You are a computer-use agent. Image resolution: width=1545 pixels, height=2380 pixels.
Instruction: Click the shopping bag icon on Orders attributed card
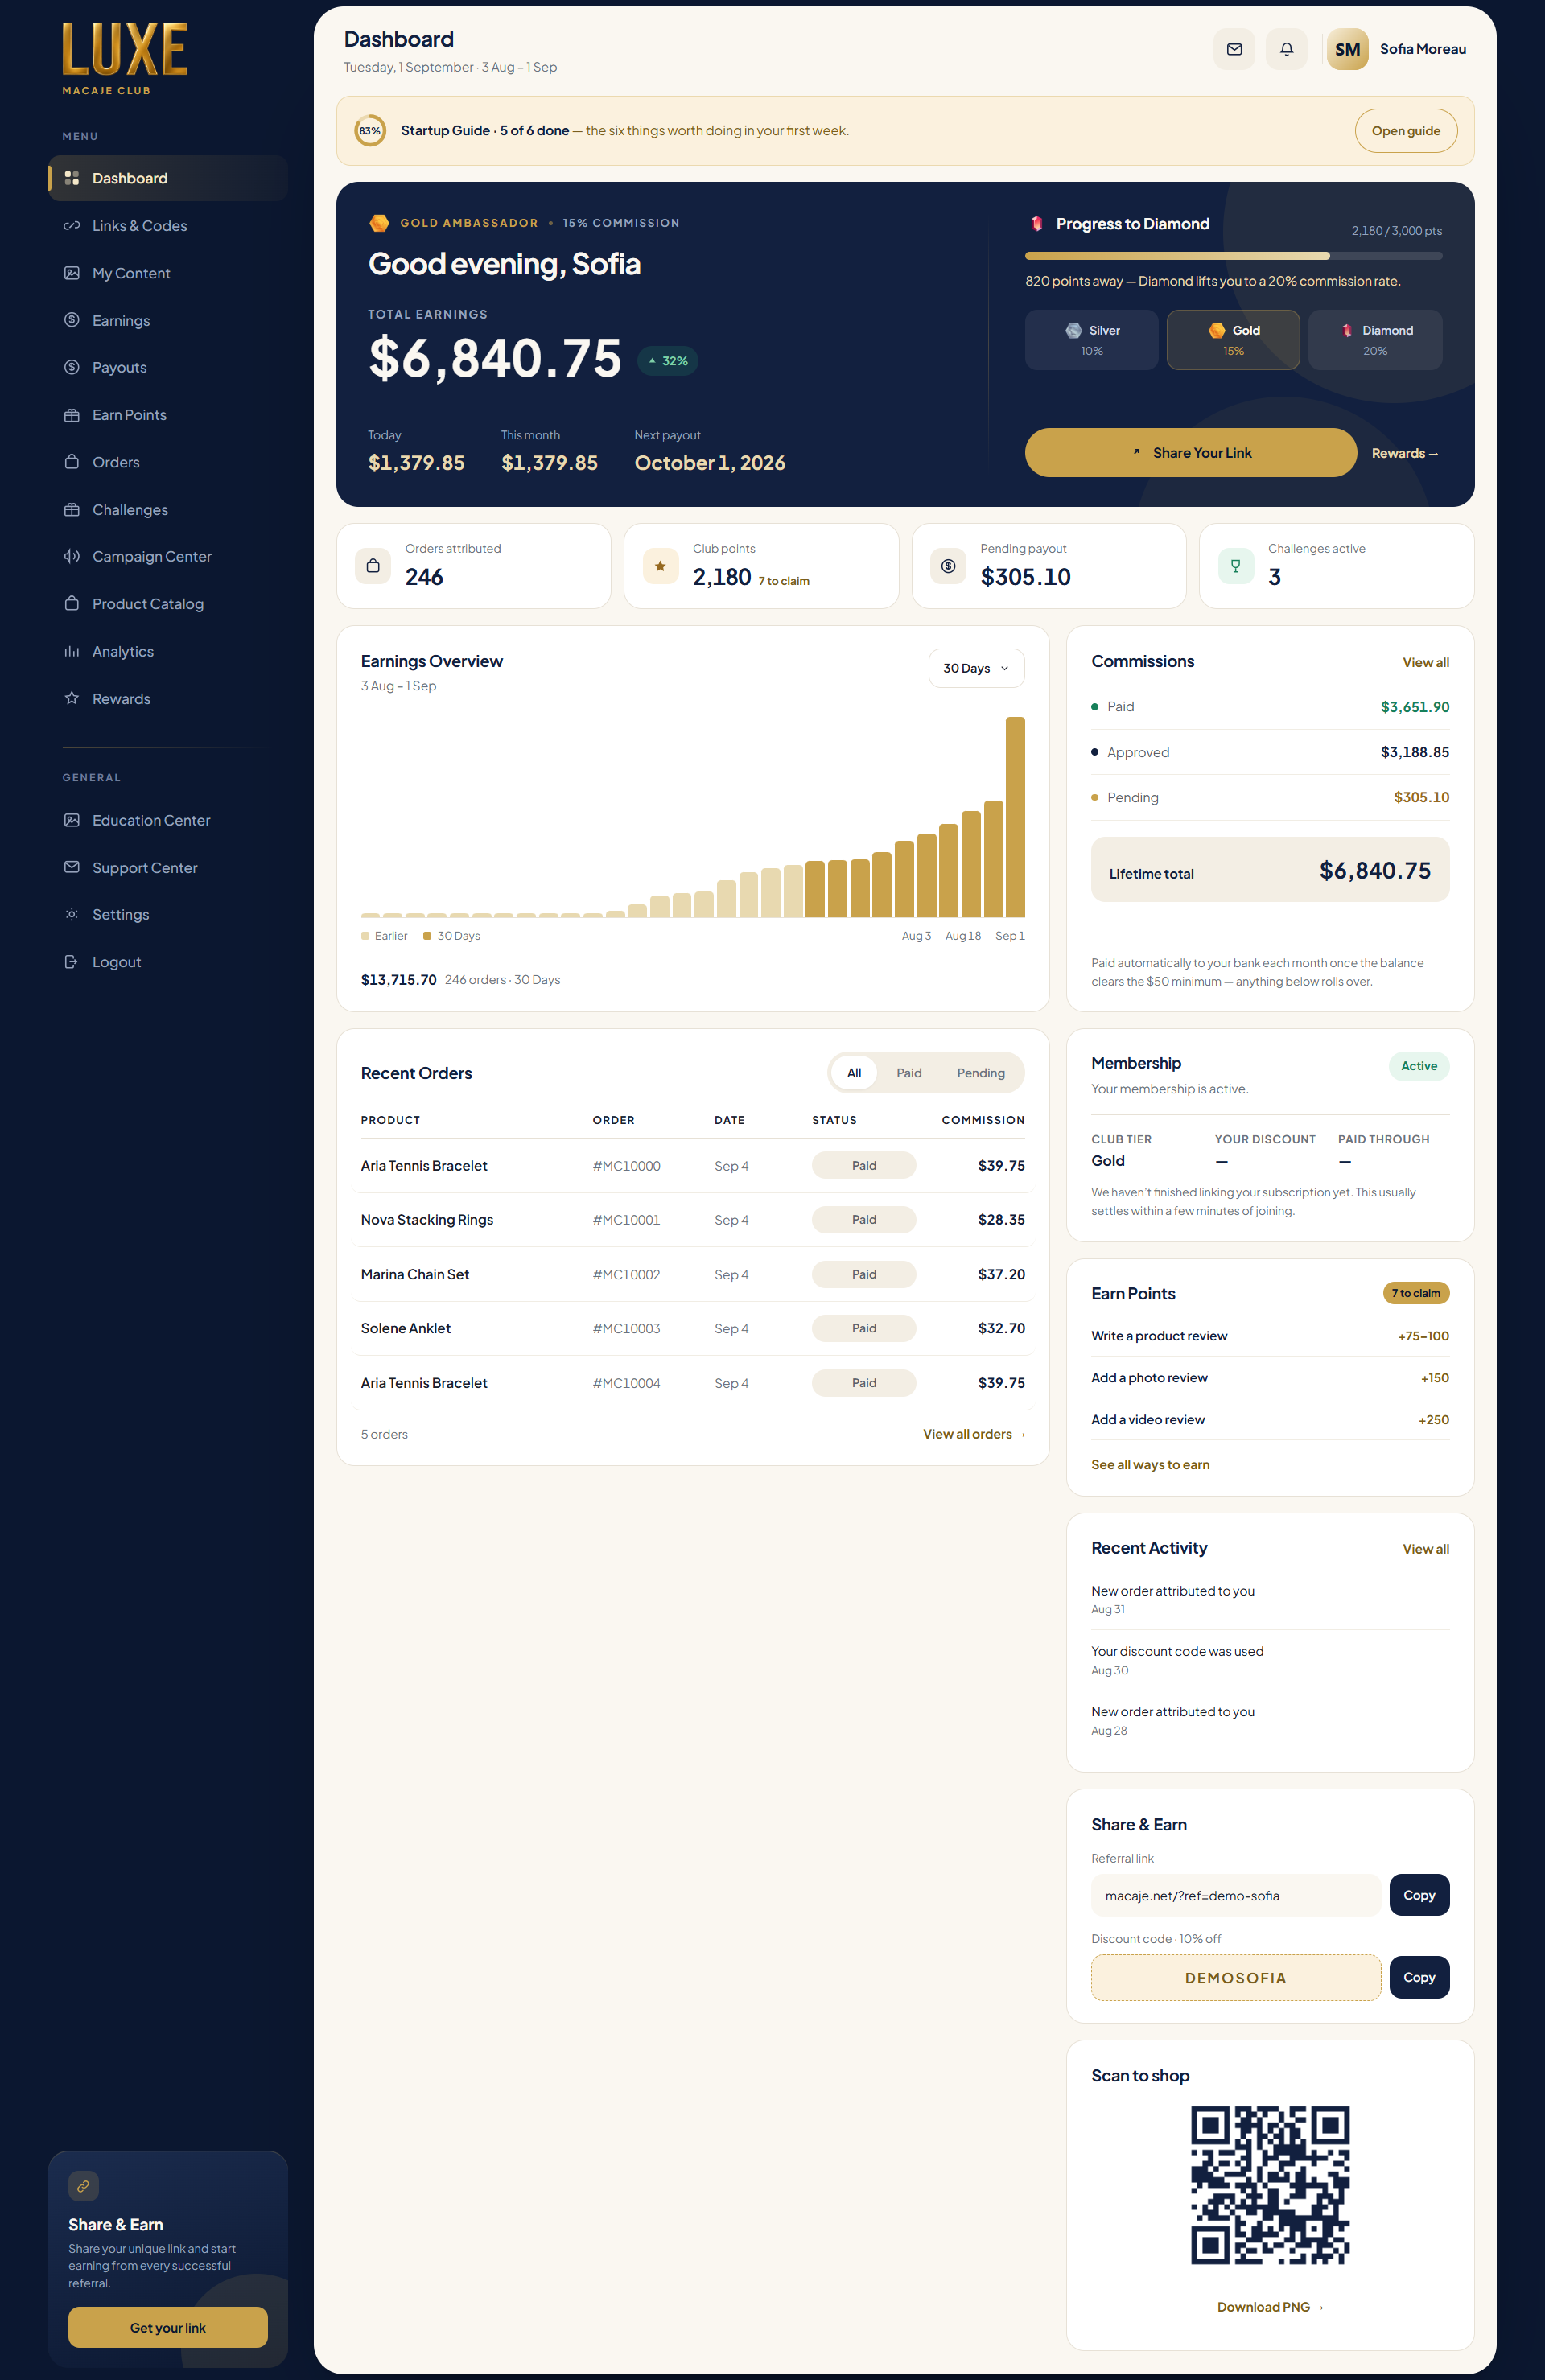373,566
